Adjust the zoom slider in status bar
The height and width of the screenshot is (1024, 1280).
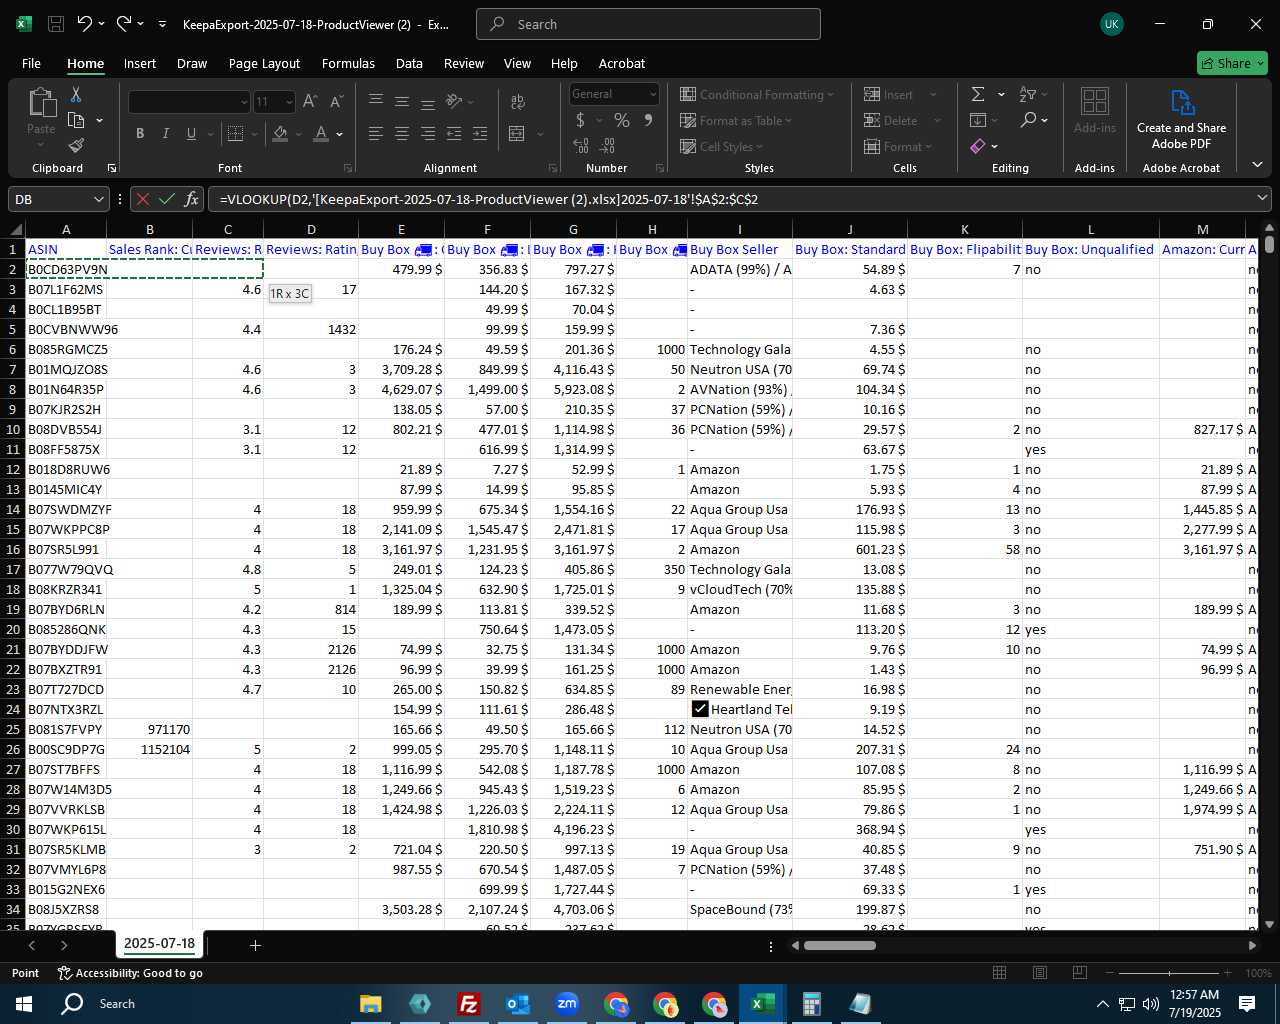pos(1170,973)
